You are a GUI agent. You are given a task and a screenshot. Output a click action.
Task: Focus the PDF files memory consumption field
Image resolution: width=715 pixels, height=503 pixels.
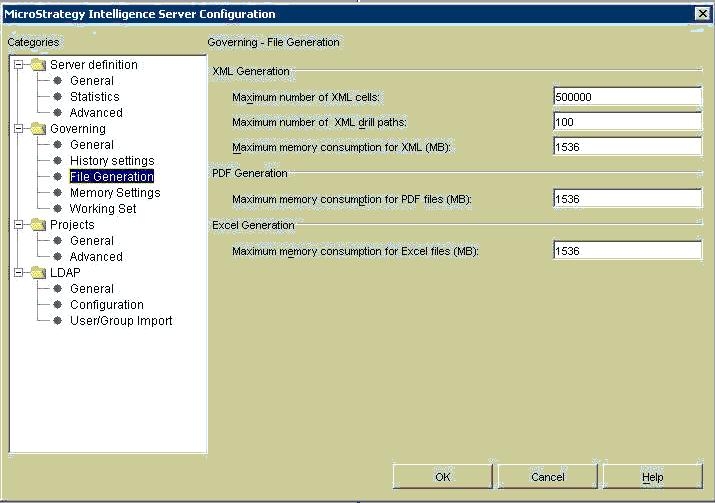627,199
